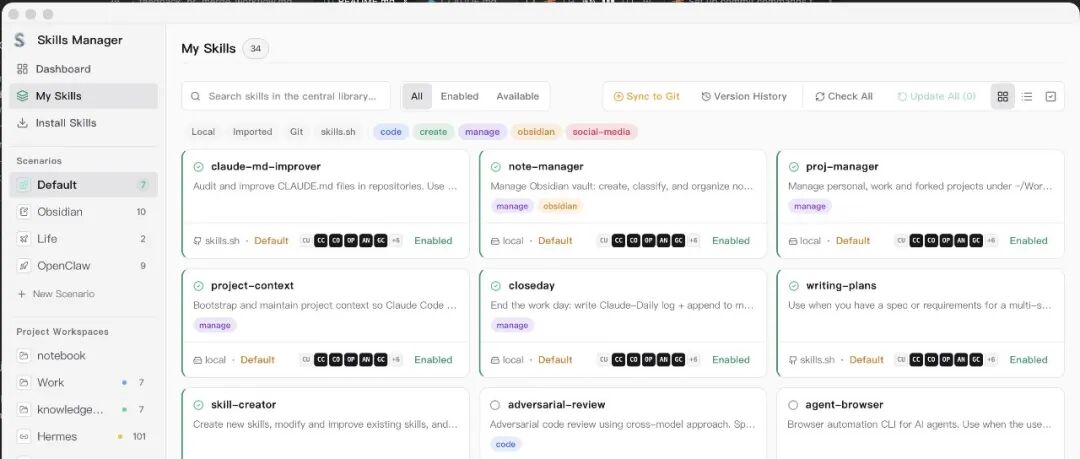The height and width of the screenshot is (459, 1080).
Task: Open the knowledge workspace folder icon
Action: tap(23, 409)
